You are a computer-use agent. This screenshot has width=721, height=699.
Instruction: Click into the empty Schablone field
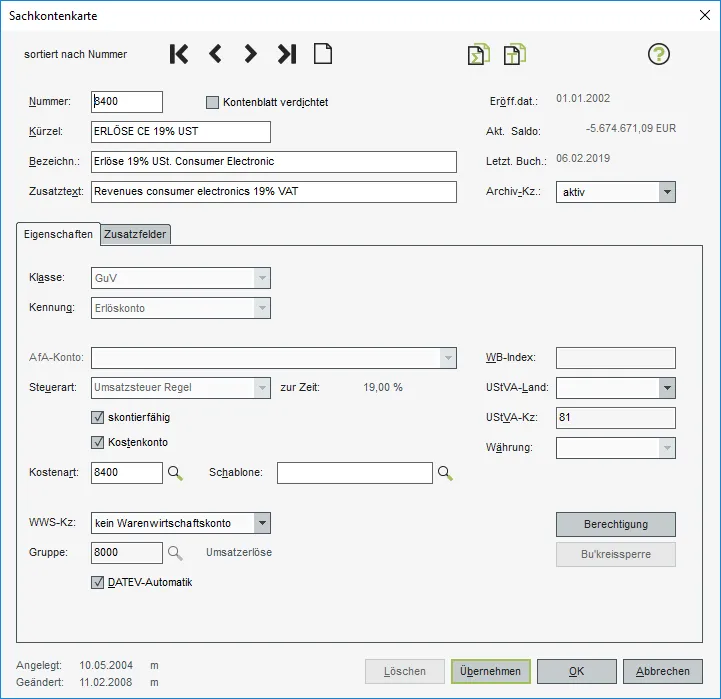click(355, 473)
